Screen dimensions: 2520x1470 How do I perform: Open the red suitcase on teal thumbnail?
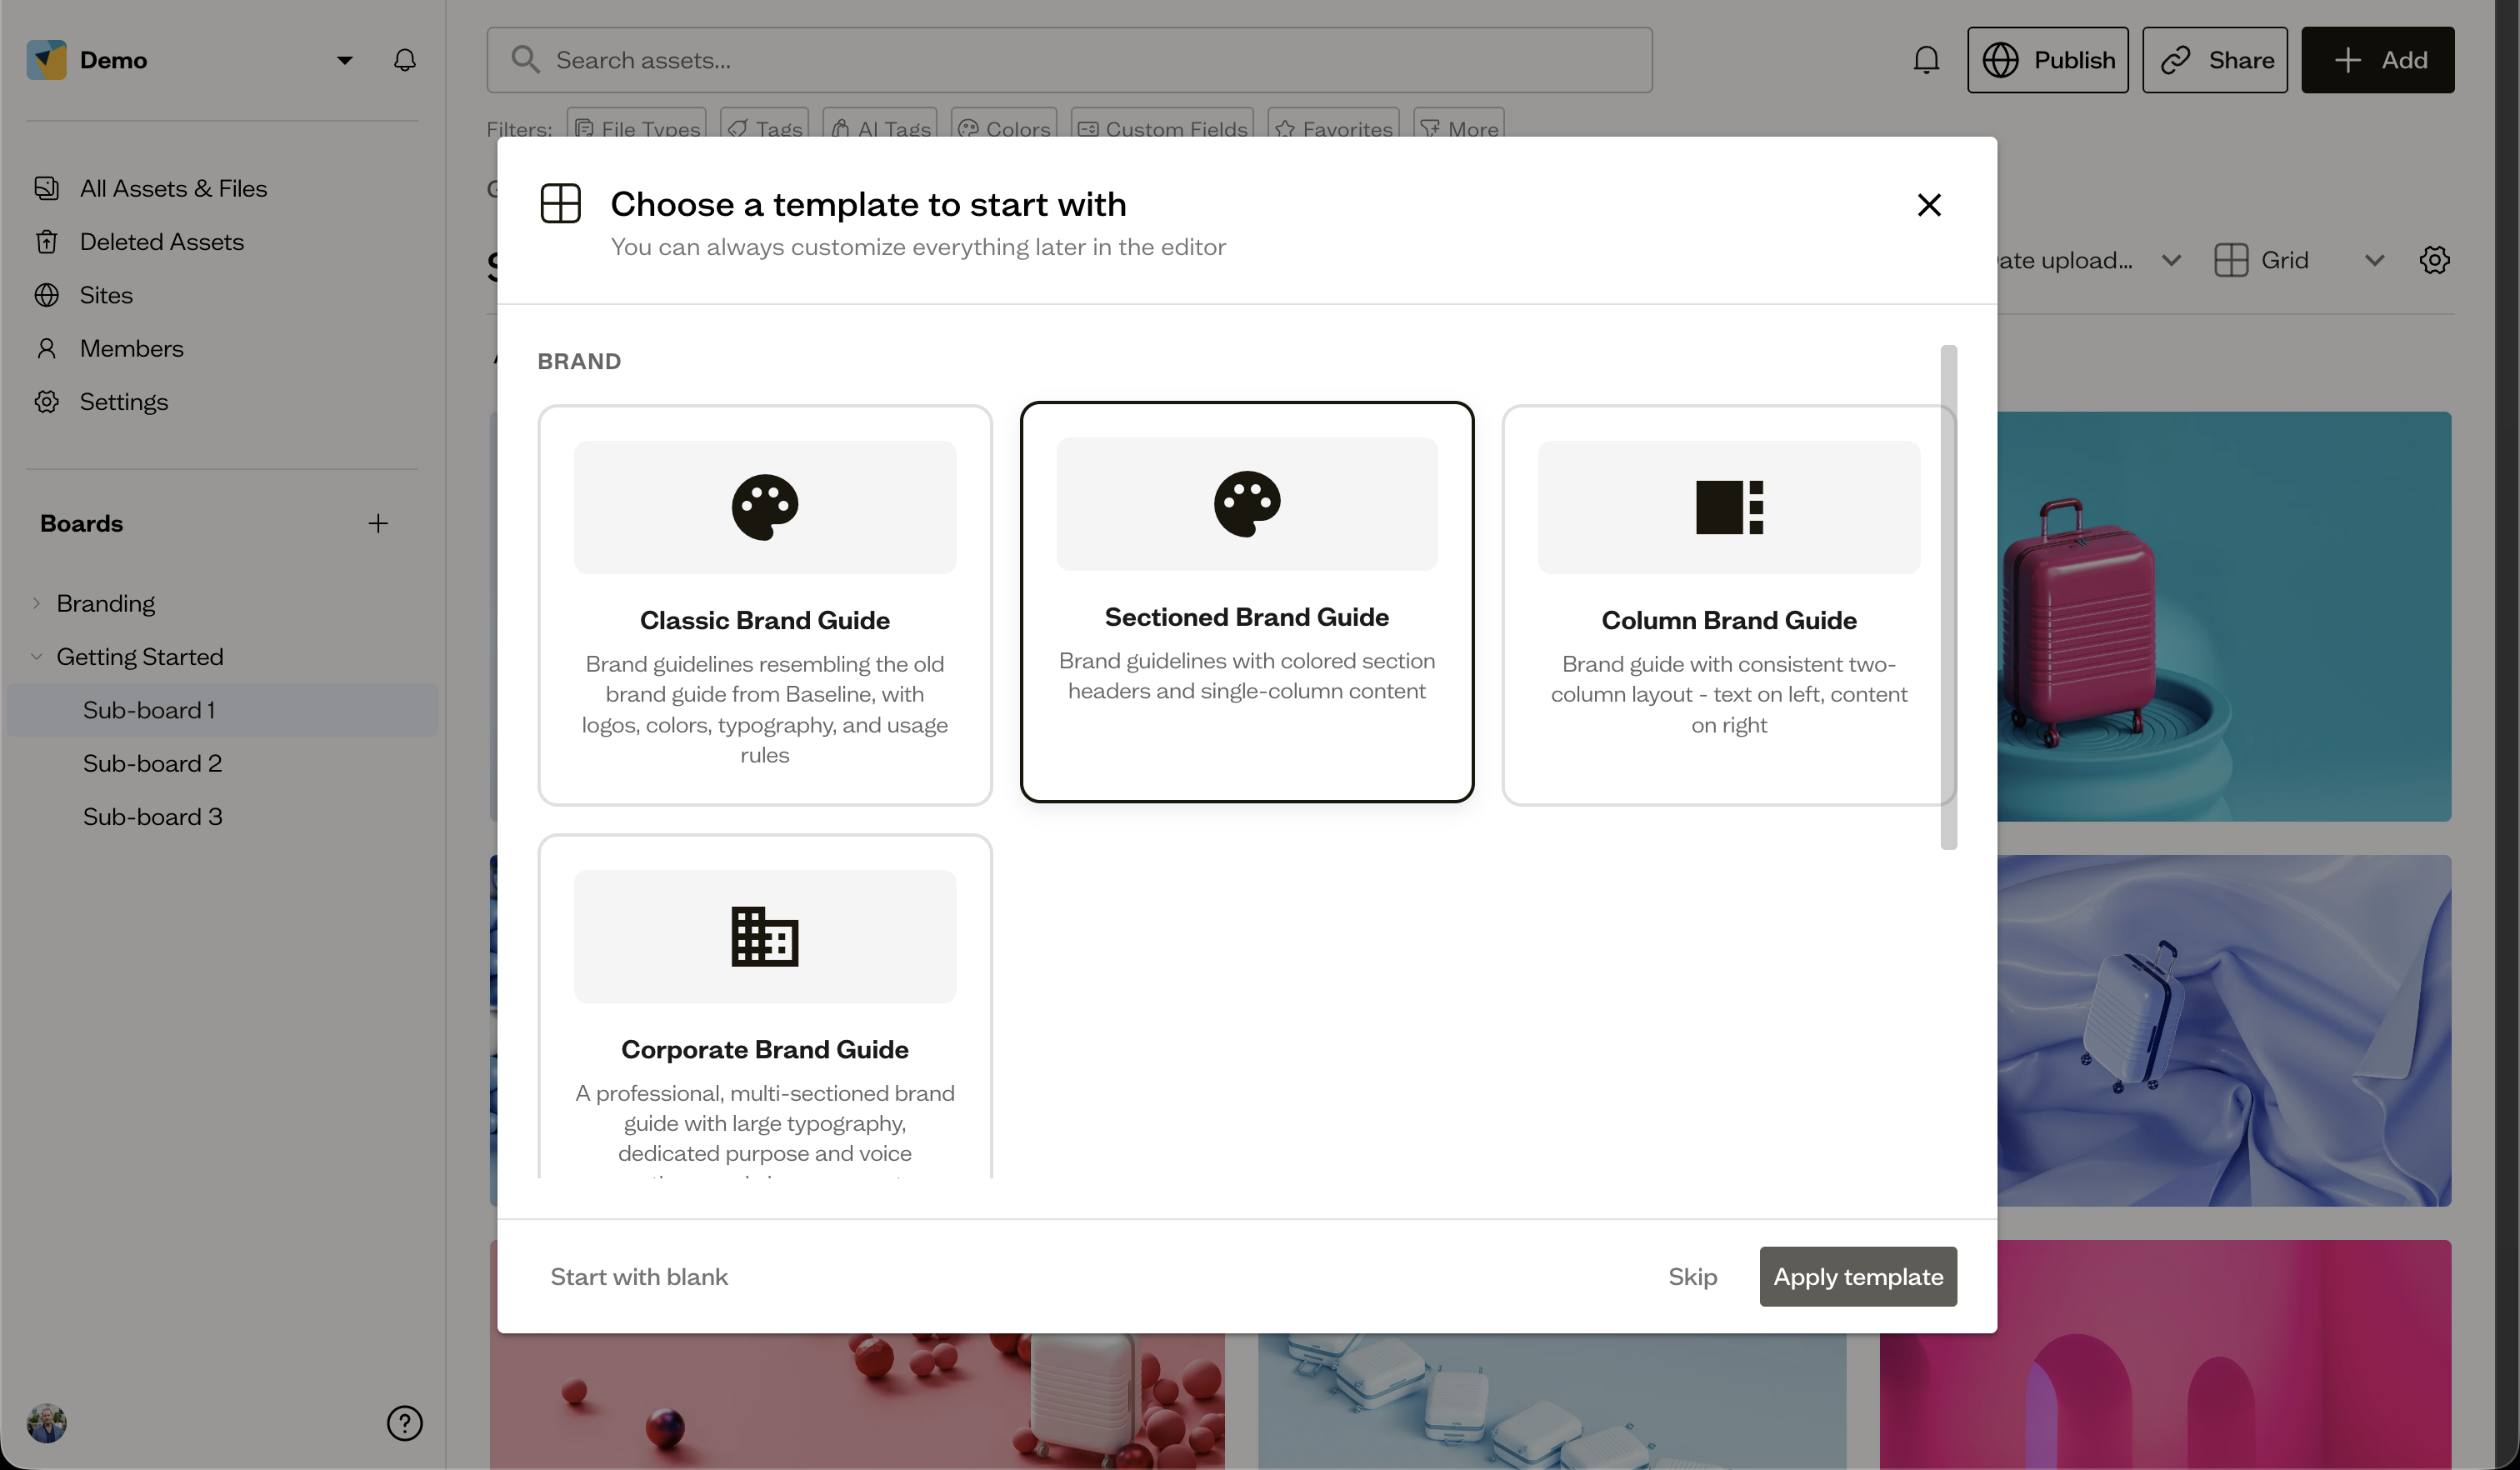pyautogui.click(x=2224, y=617)
